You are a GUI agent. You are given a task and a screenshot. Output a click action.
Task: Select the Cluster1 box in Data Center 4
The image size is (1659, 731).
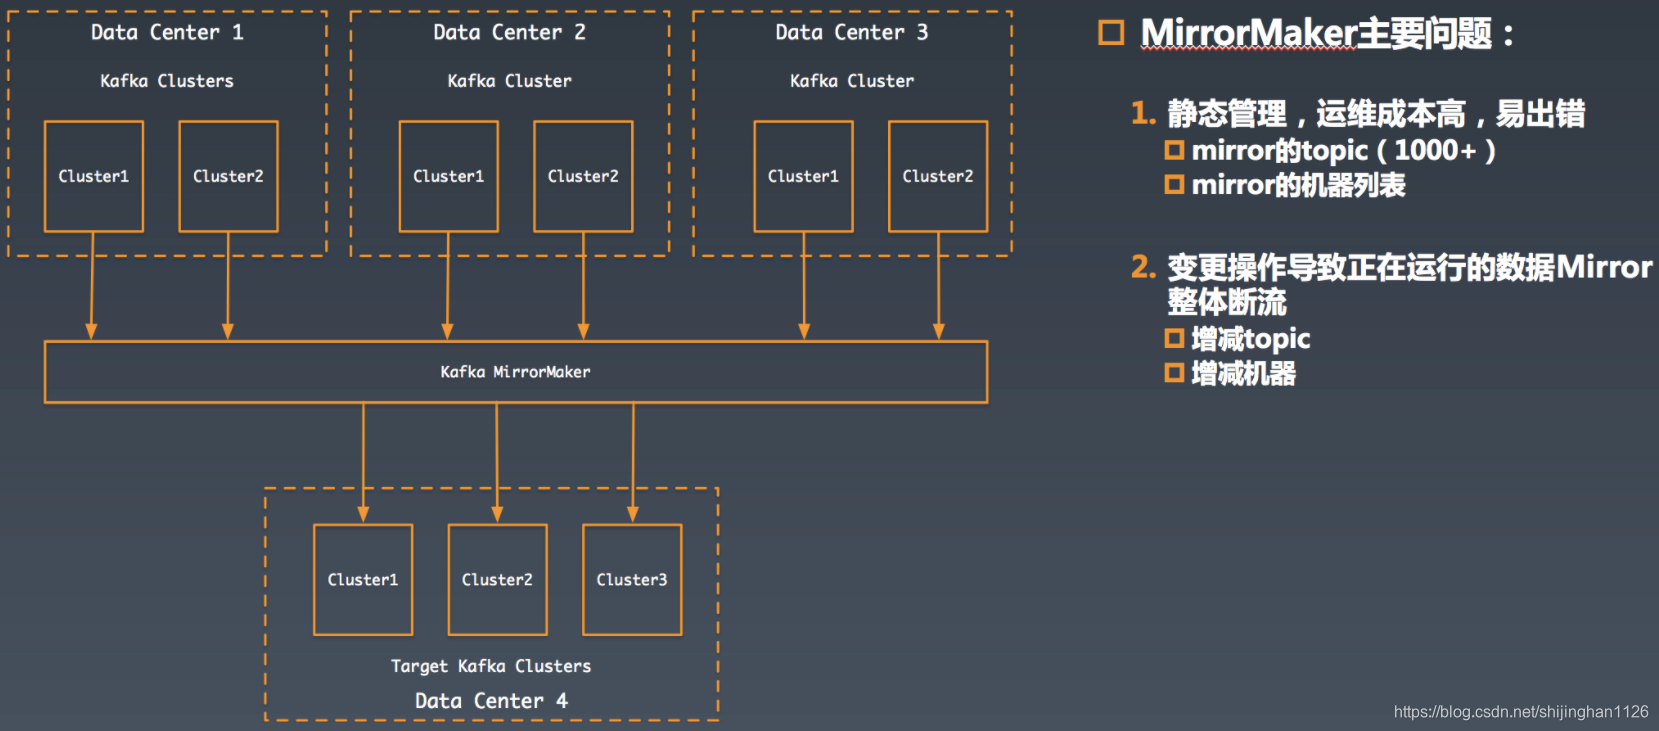(363, 580)
